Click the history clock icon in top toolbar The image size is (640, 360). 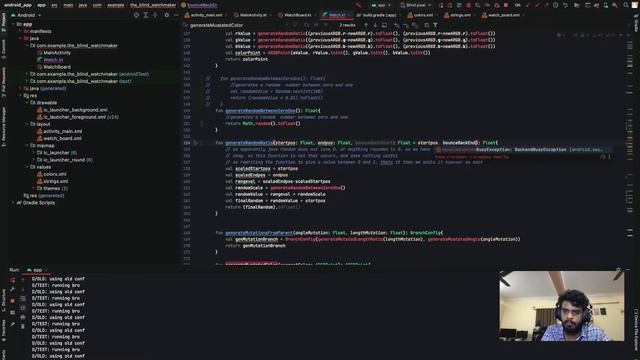coord(556,5)
